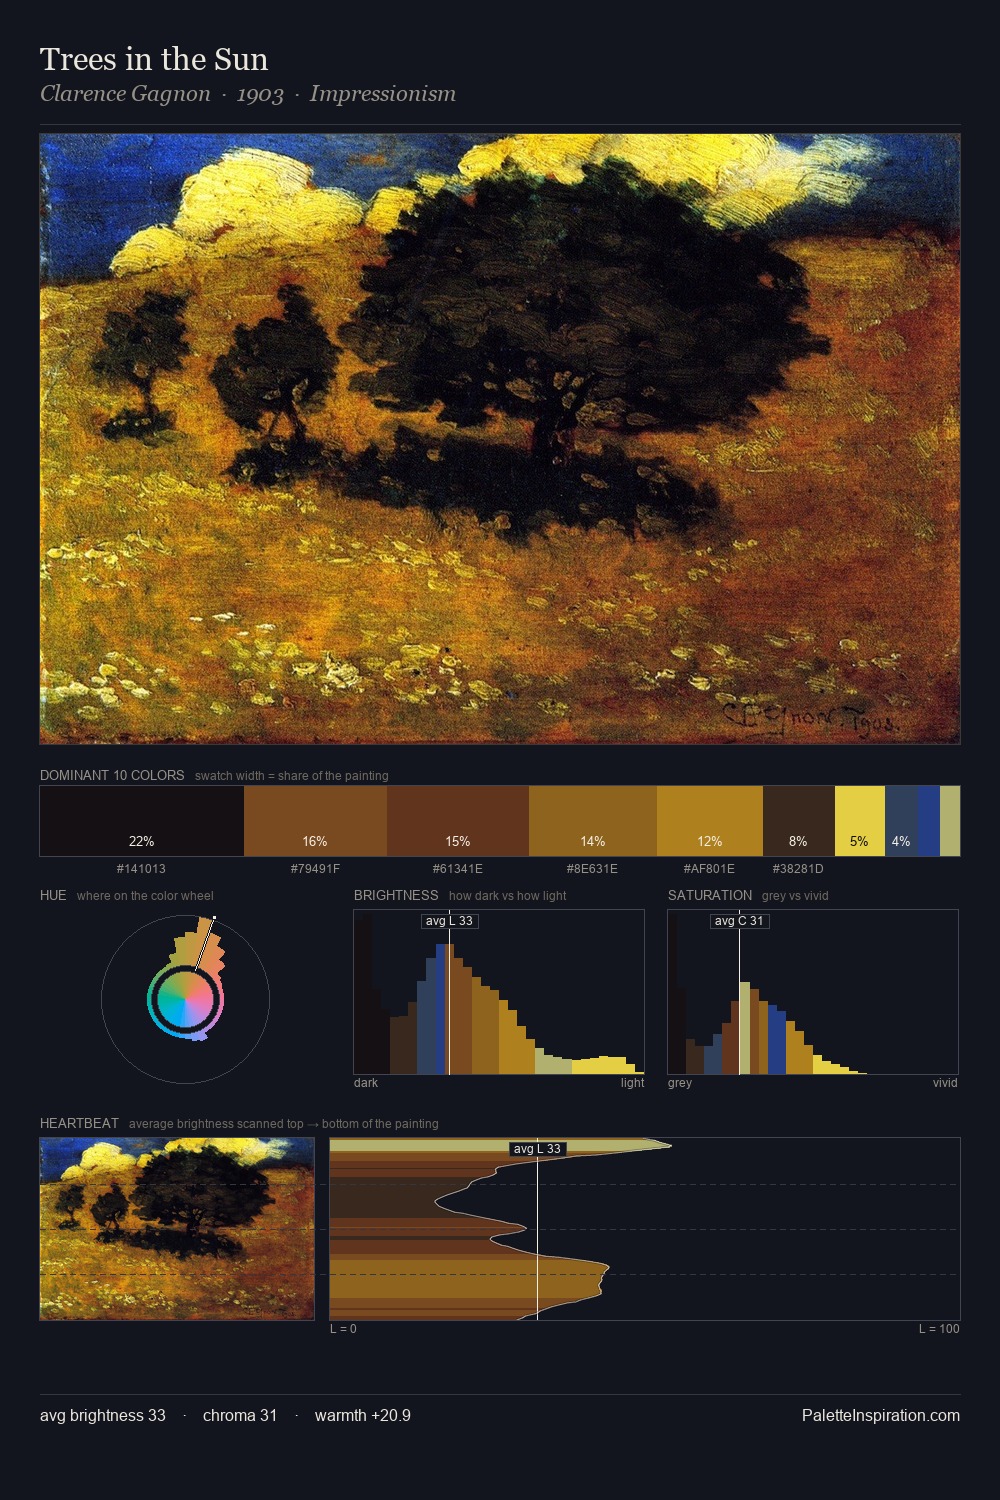Select the 22% near-black swatch
The width and height of the screenshot is (1000, 1500).
[142, 821]
